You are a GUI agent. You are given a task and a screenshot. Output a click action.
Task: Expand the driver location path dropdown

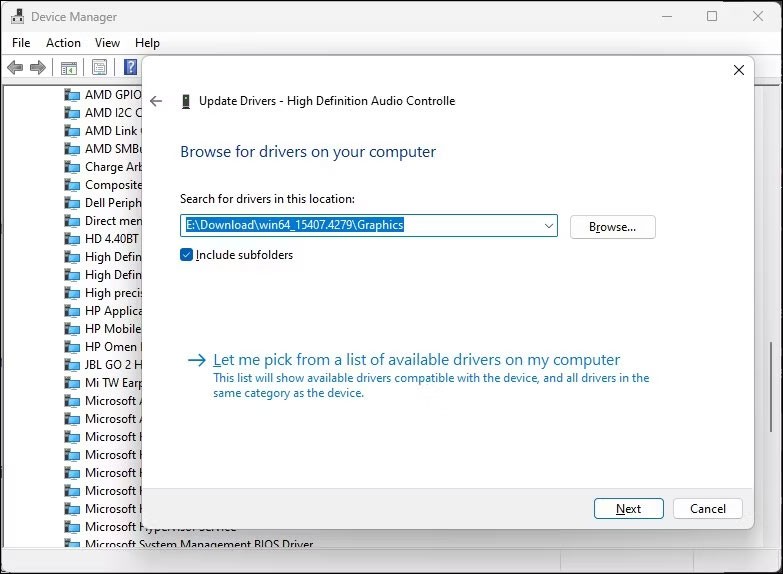click(x=548, y=226)
